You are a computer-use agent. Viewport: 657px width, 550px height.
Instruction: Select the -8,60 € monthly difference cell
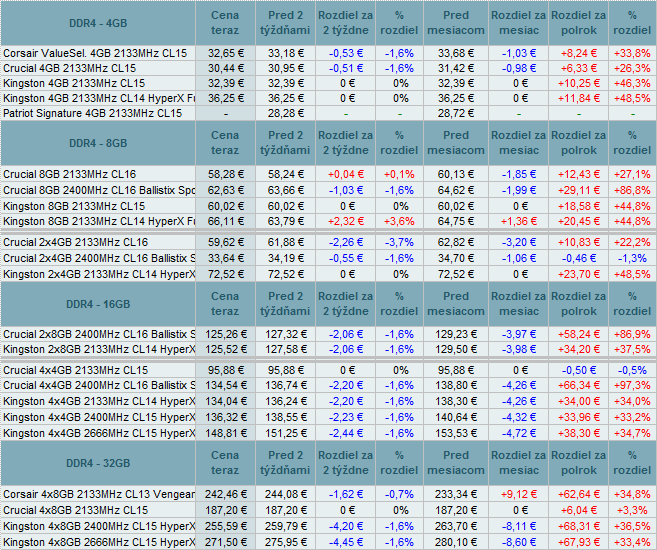[x=518, y=542]
